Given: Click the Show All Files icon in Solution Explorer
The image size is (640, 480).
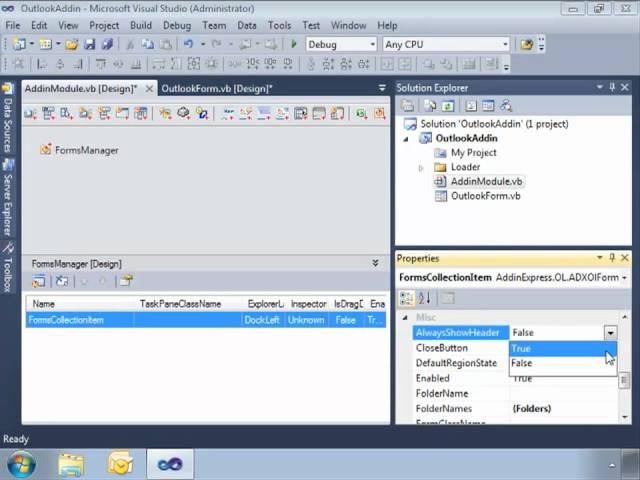Looking at the screenshot, I should click(x=429, y=106).
